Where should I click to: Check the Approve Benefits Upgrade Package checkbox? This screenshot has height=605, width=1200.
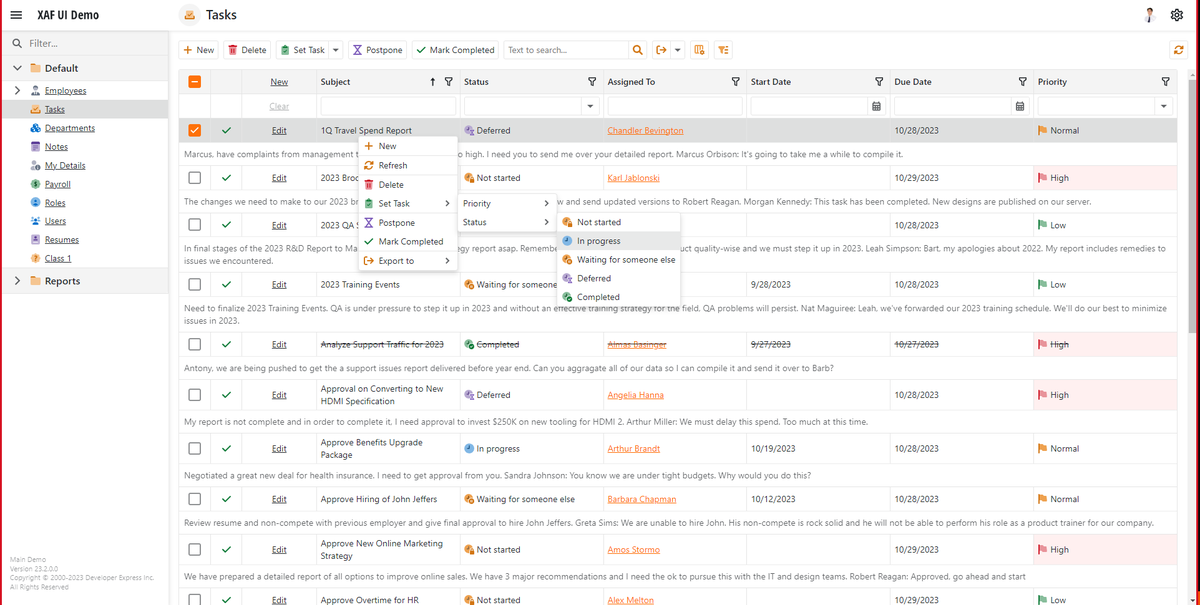[x=195, y=448]
